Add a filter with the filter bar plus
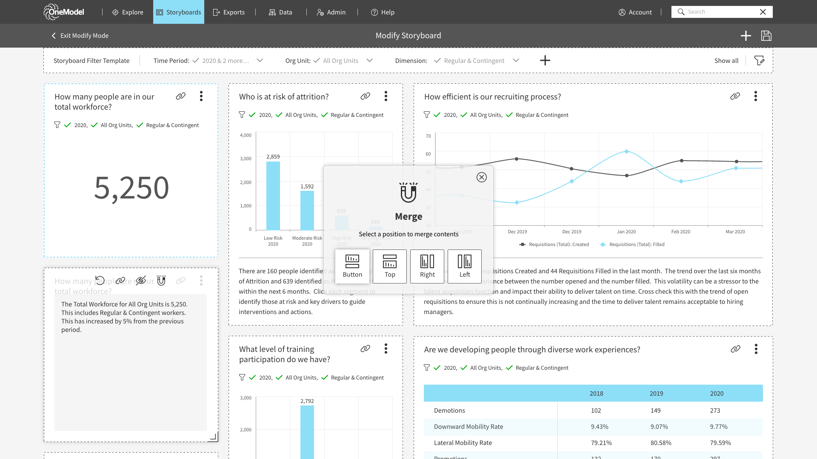This screenshot has height=459, width=817. [x=545, y=60]
